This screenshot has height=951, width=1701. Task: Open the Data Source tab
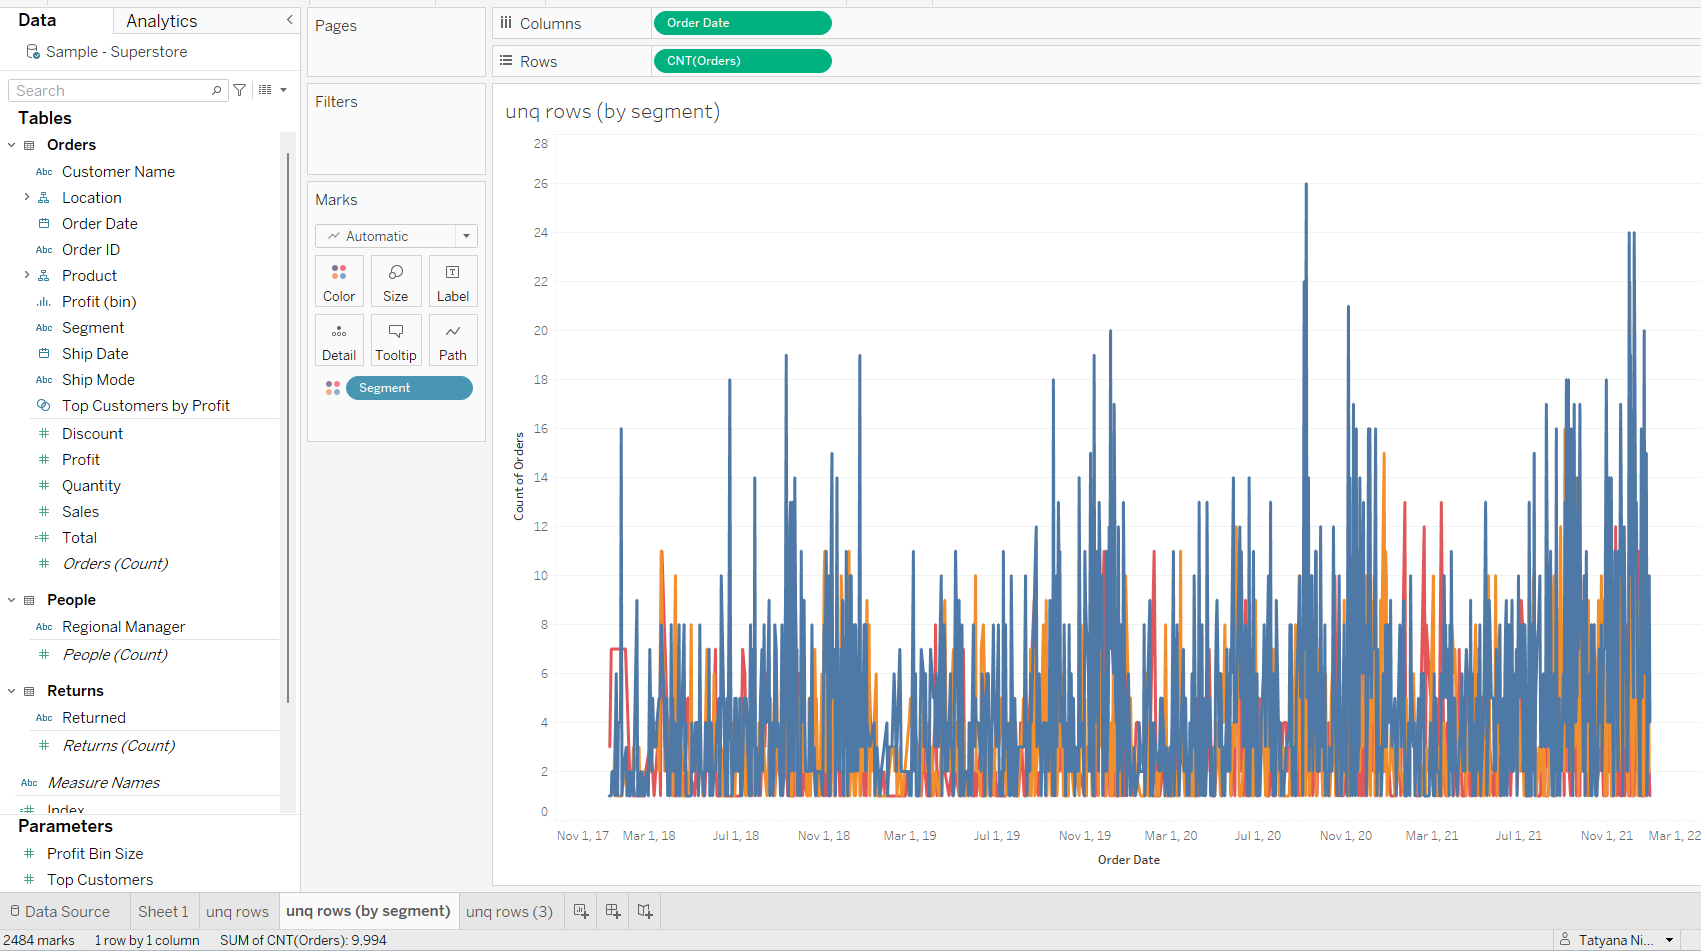pos(66,910)
